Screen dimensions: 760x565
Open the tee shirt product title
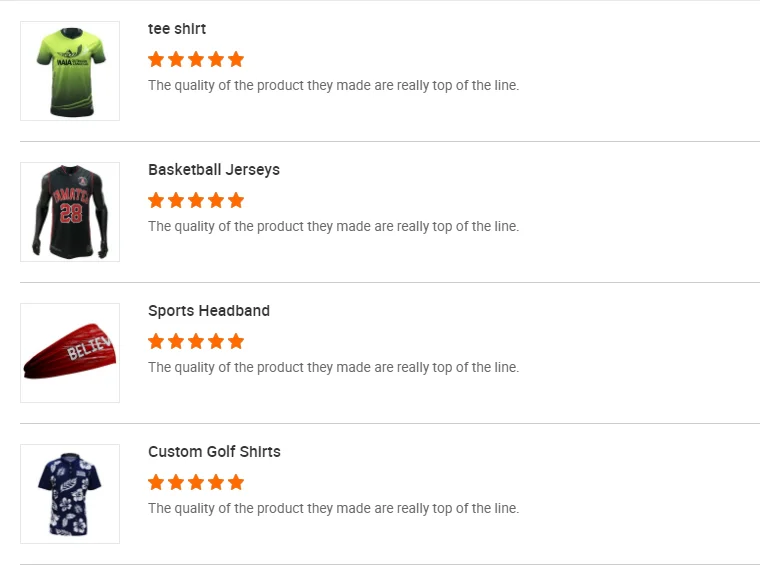point(177,29)
